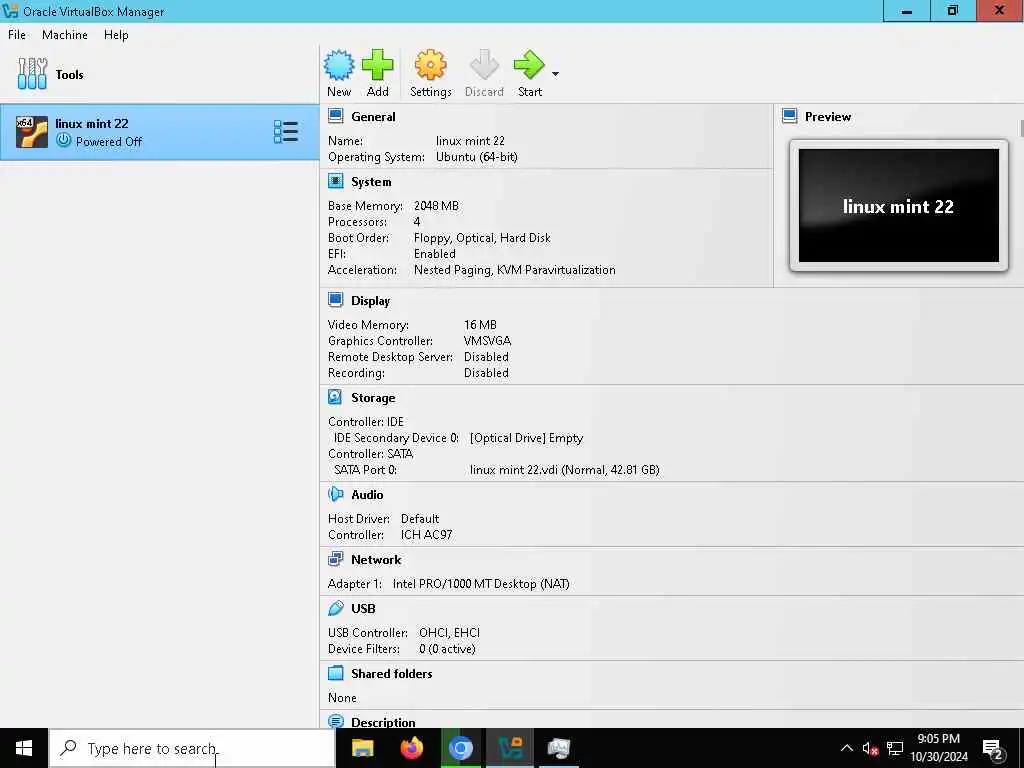The width and height of the screenshot is (1024, 768).
Task: Open the System settings heading link
Action: [371, 182]
